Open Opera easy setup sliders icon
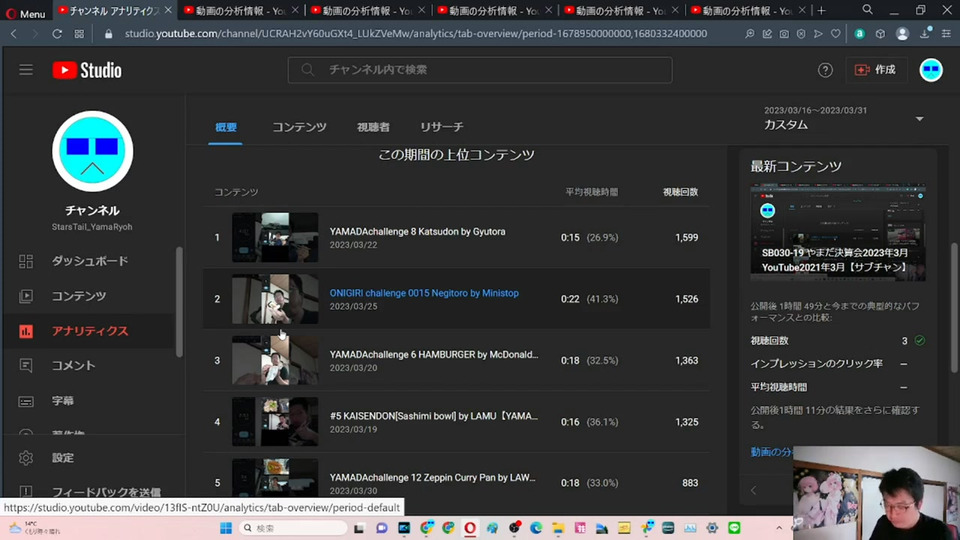Screen dimensions: 960x540 [947, 34]
